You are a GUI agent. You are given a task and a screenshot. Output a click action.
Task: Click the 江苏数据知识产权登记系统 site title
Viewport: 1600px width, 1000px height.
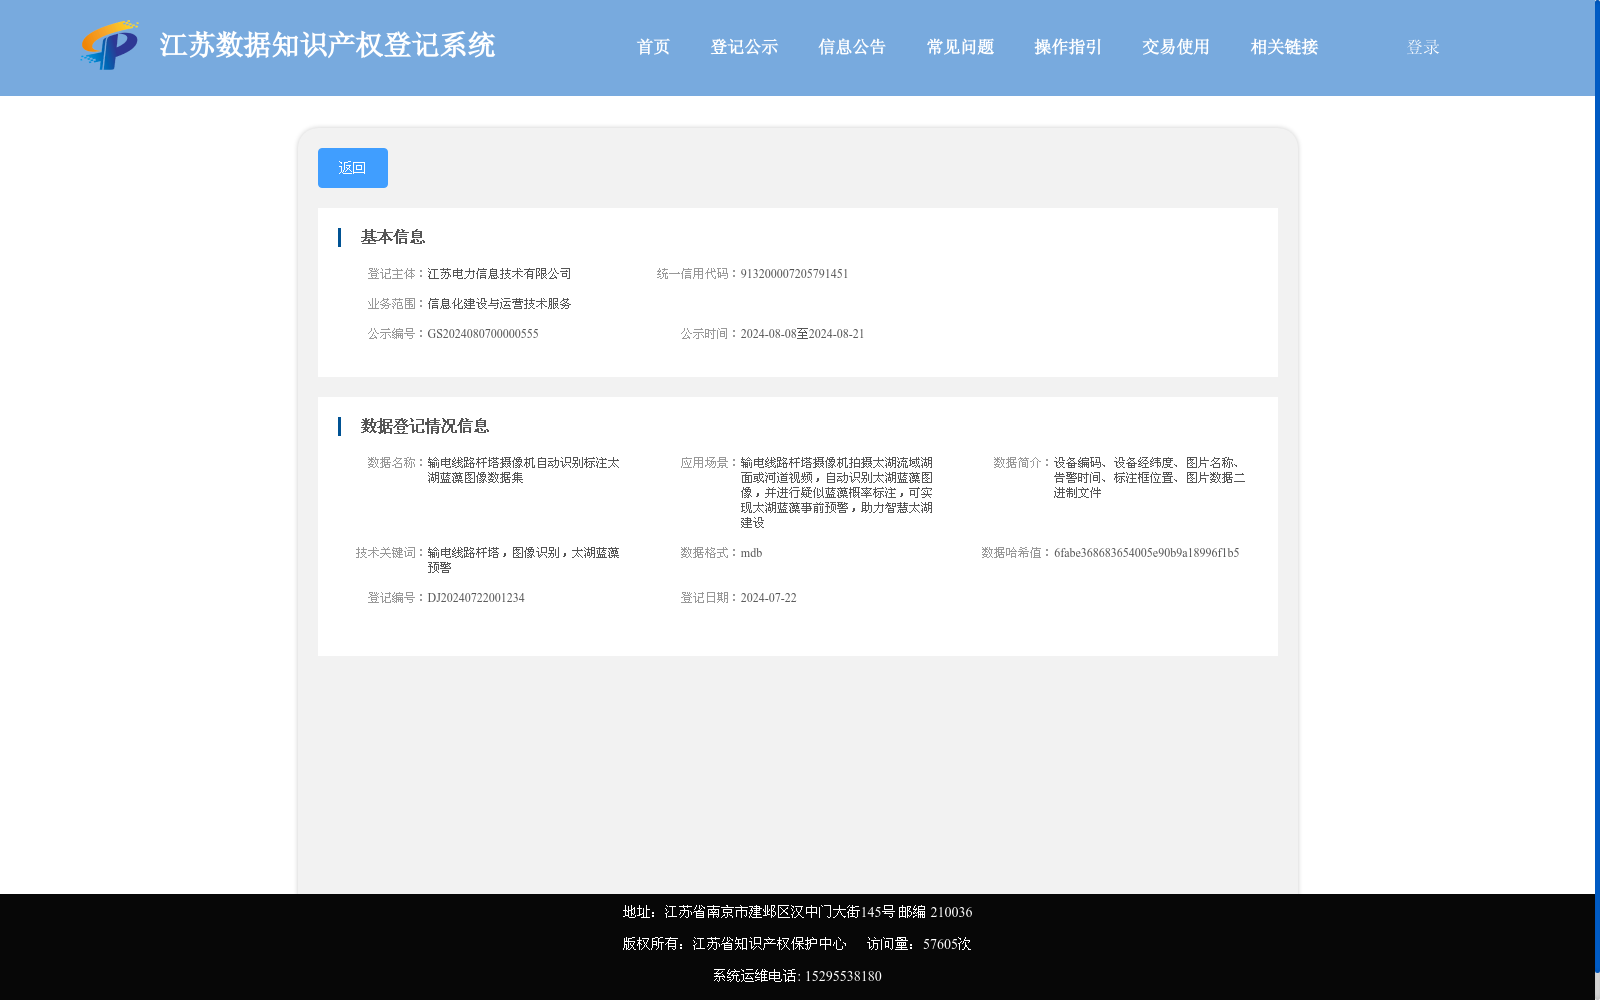[x=327, y=46]
